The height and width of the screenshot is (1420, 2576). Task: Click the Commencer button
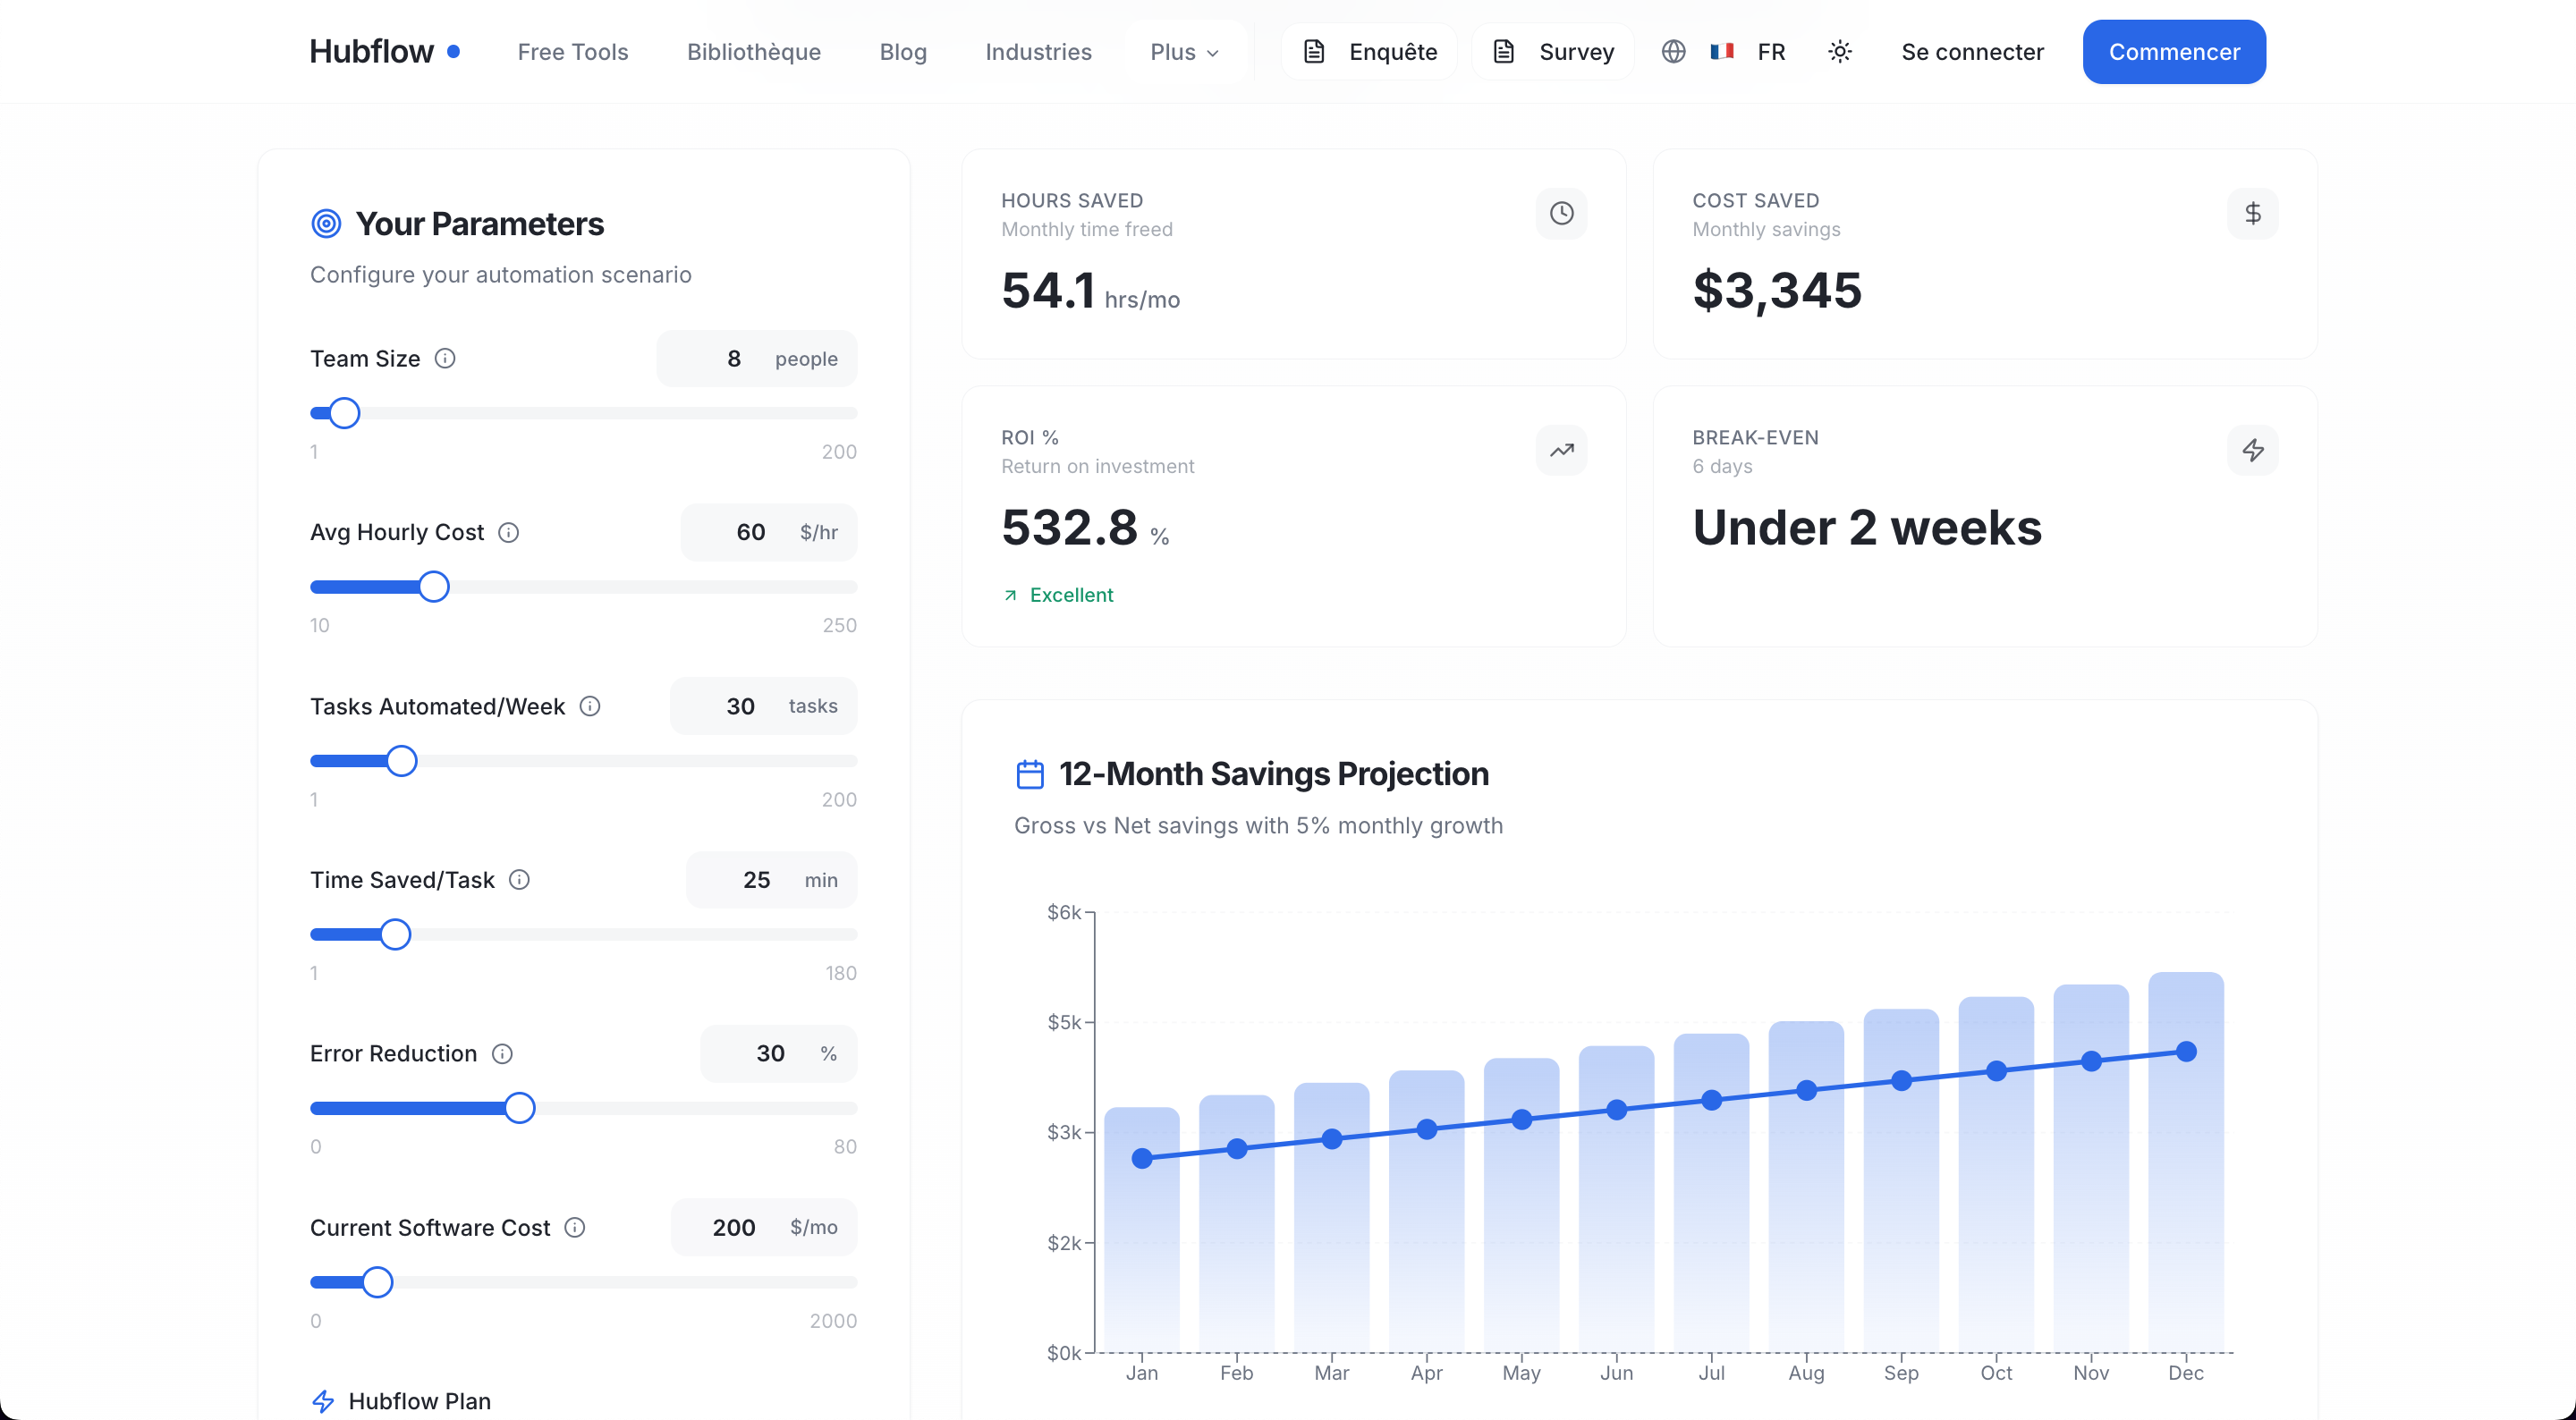coord(2174,52)
